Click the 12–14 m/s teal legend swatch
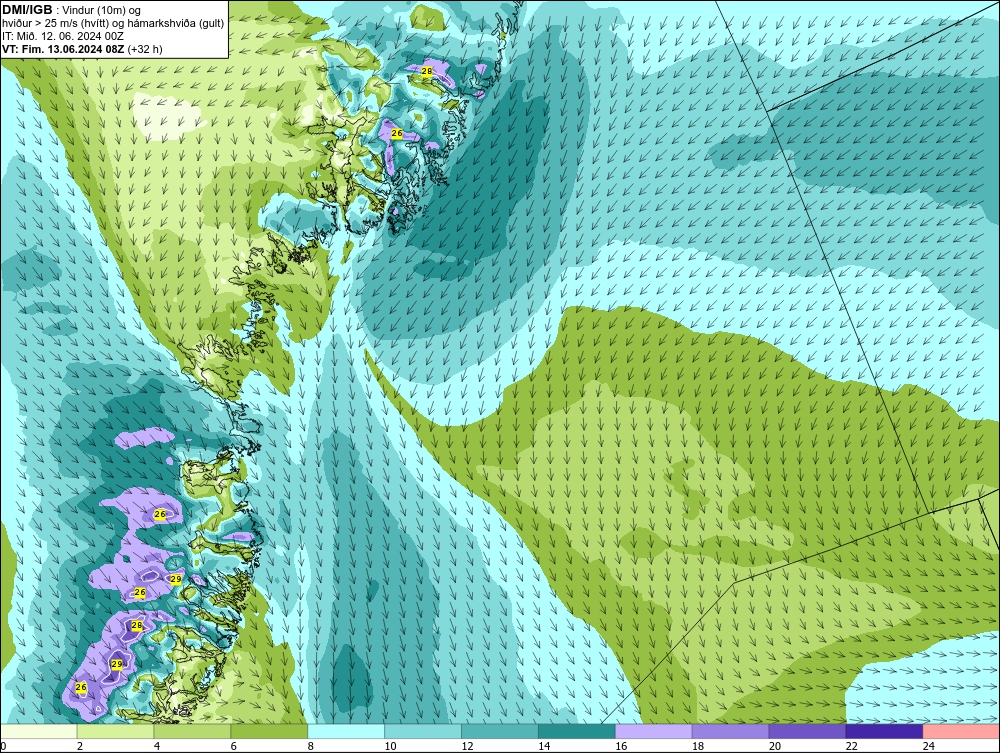 (x=500, y=731)
